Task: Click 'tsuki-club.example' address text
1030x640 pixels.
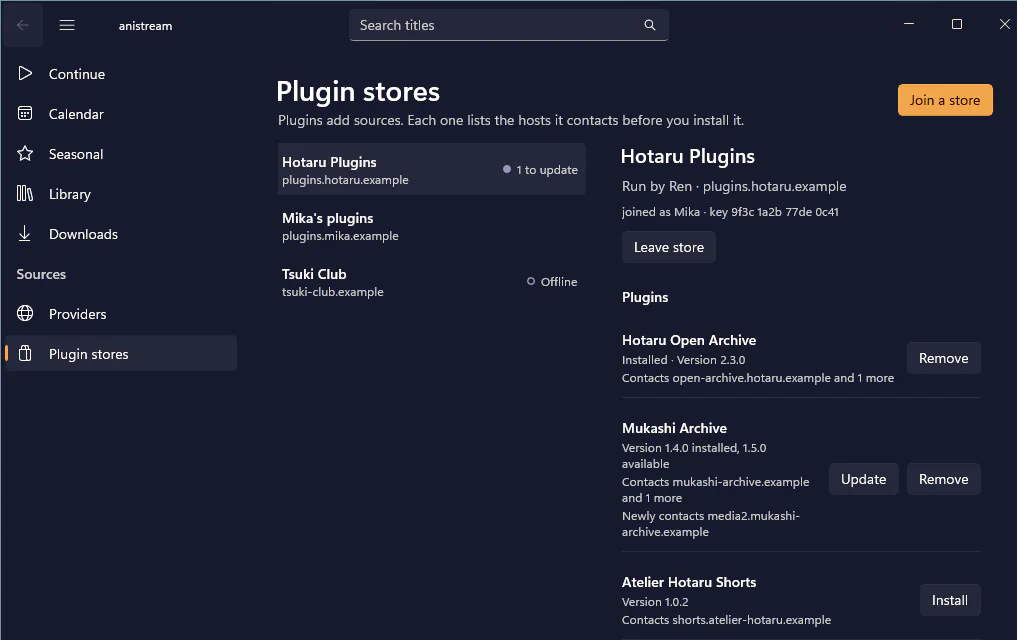Action: point(332,292)
